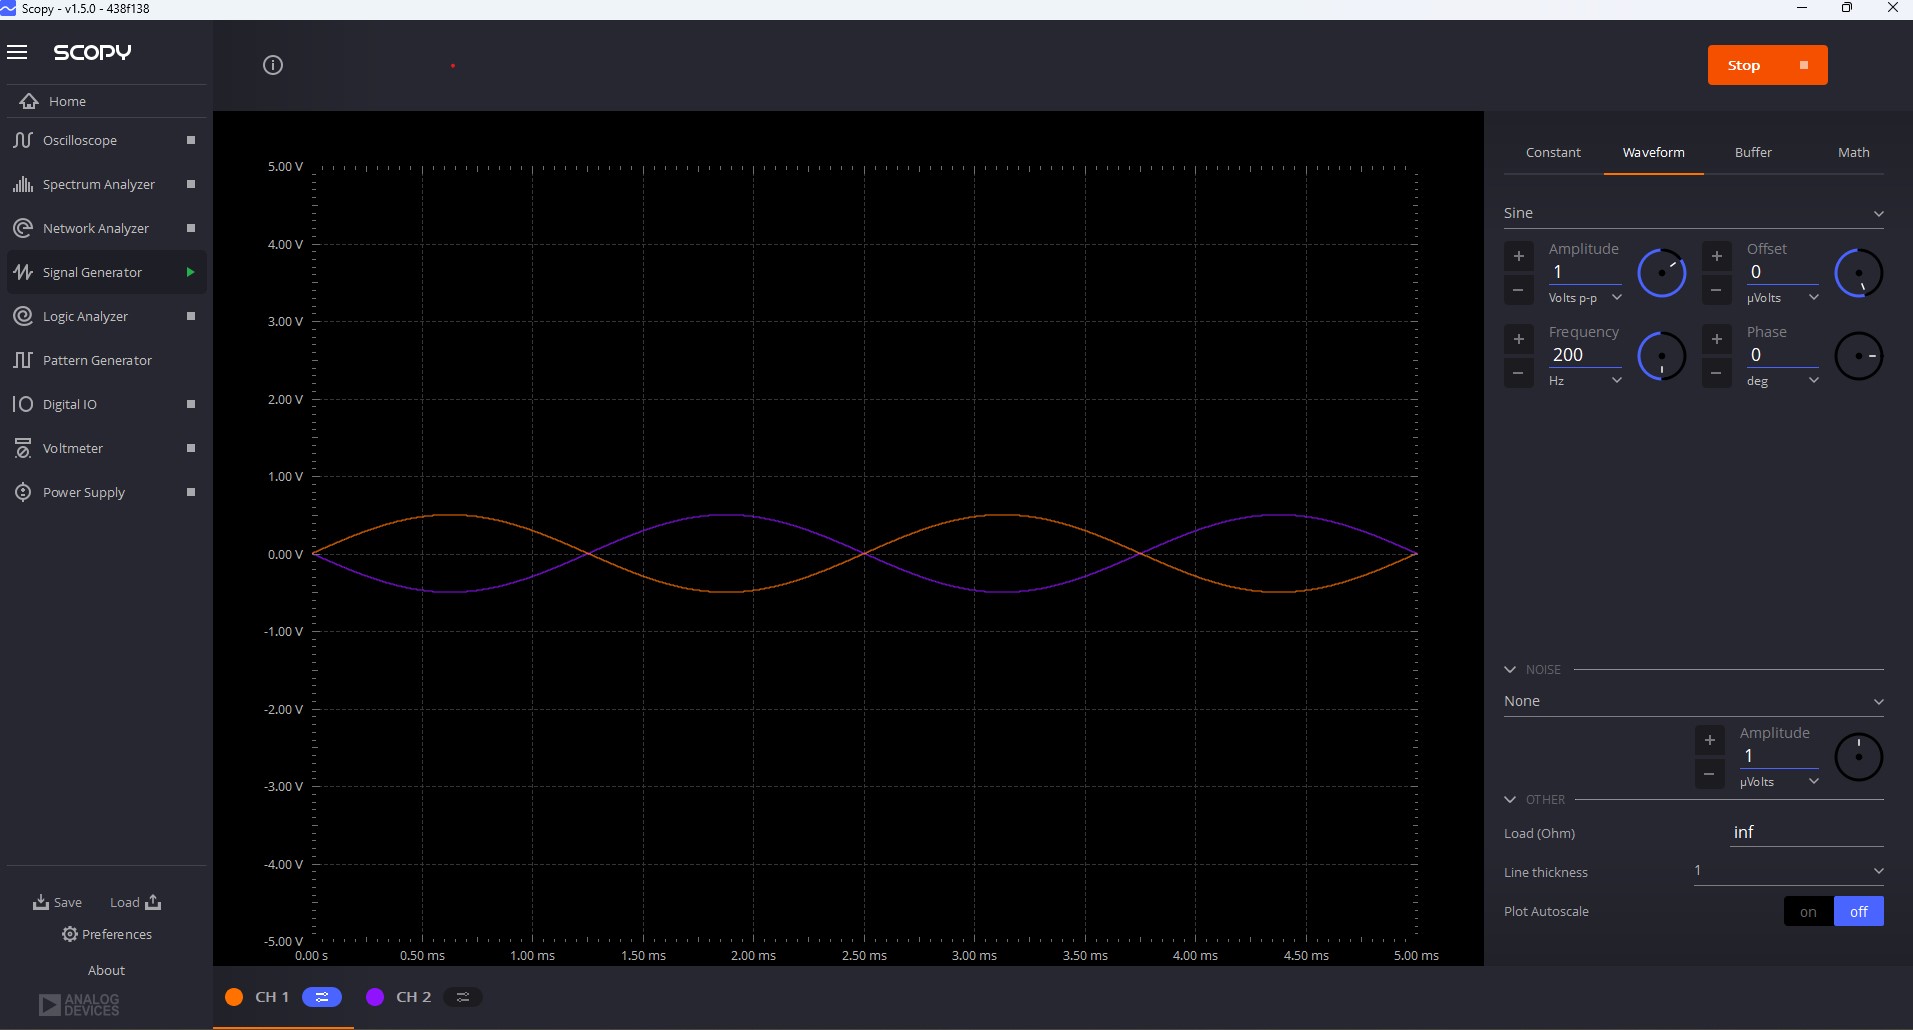Switch to the Constant tab
This screenshot has height=1030, width=1913.
click(1554, 152)
